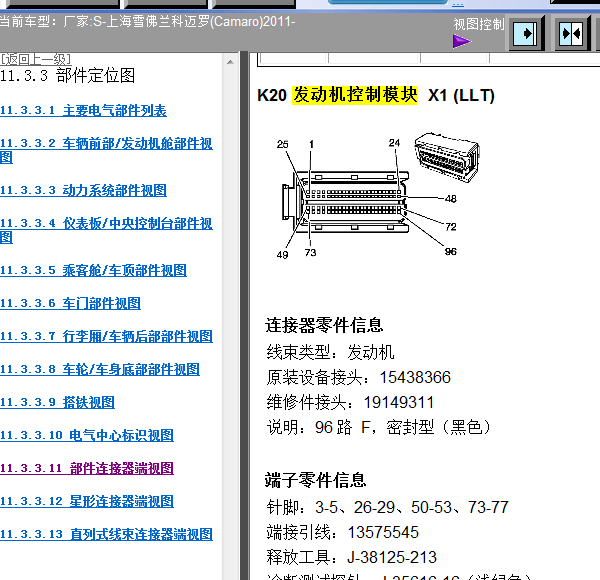
Task: Click the 连接器零件信息 heading
Action: click(x=324, y=325)
